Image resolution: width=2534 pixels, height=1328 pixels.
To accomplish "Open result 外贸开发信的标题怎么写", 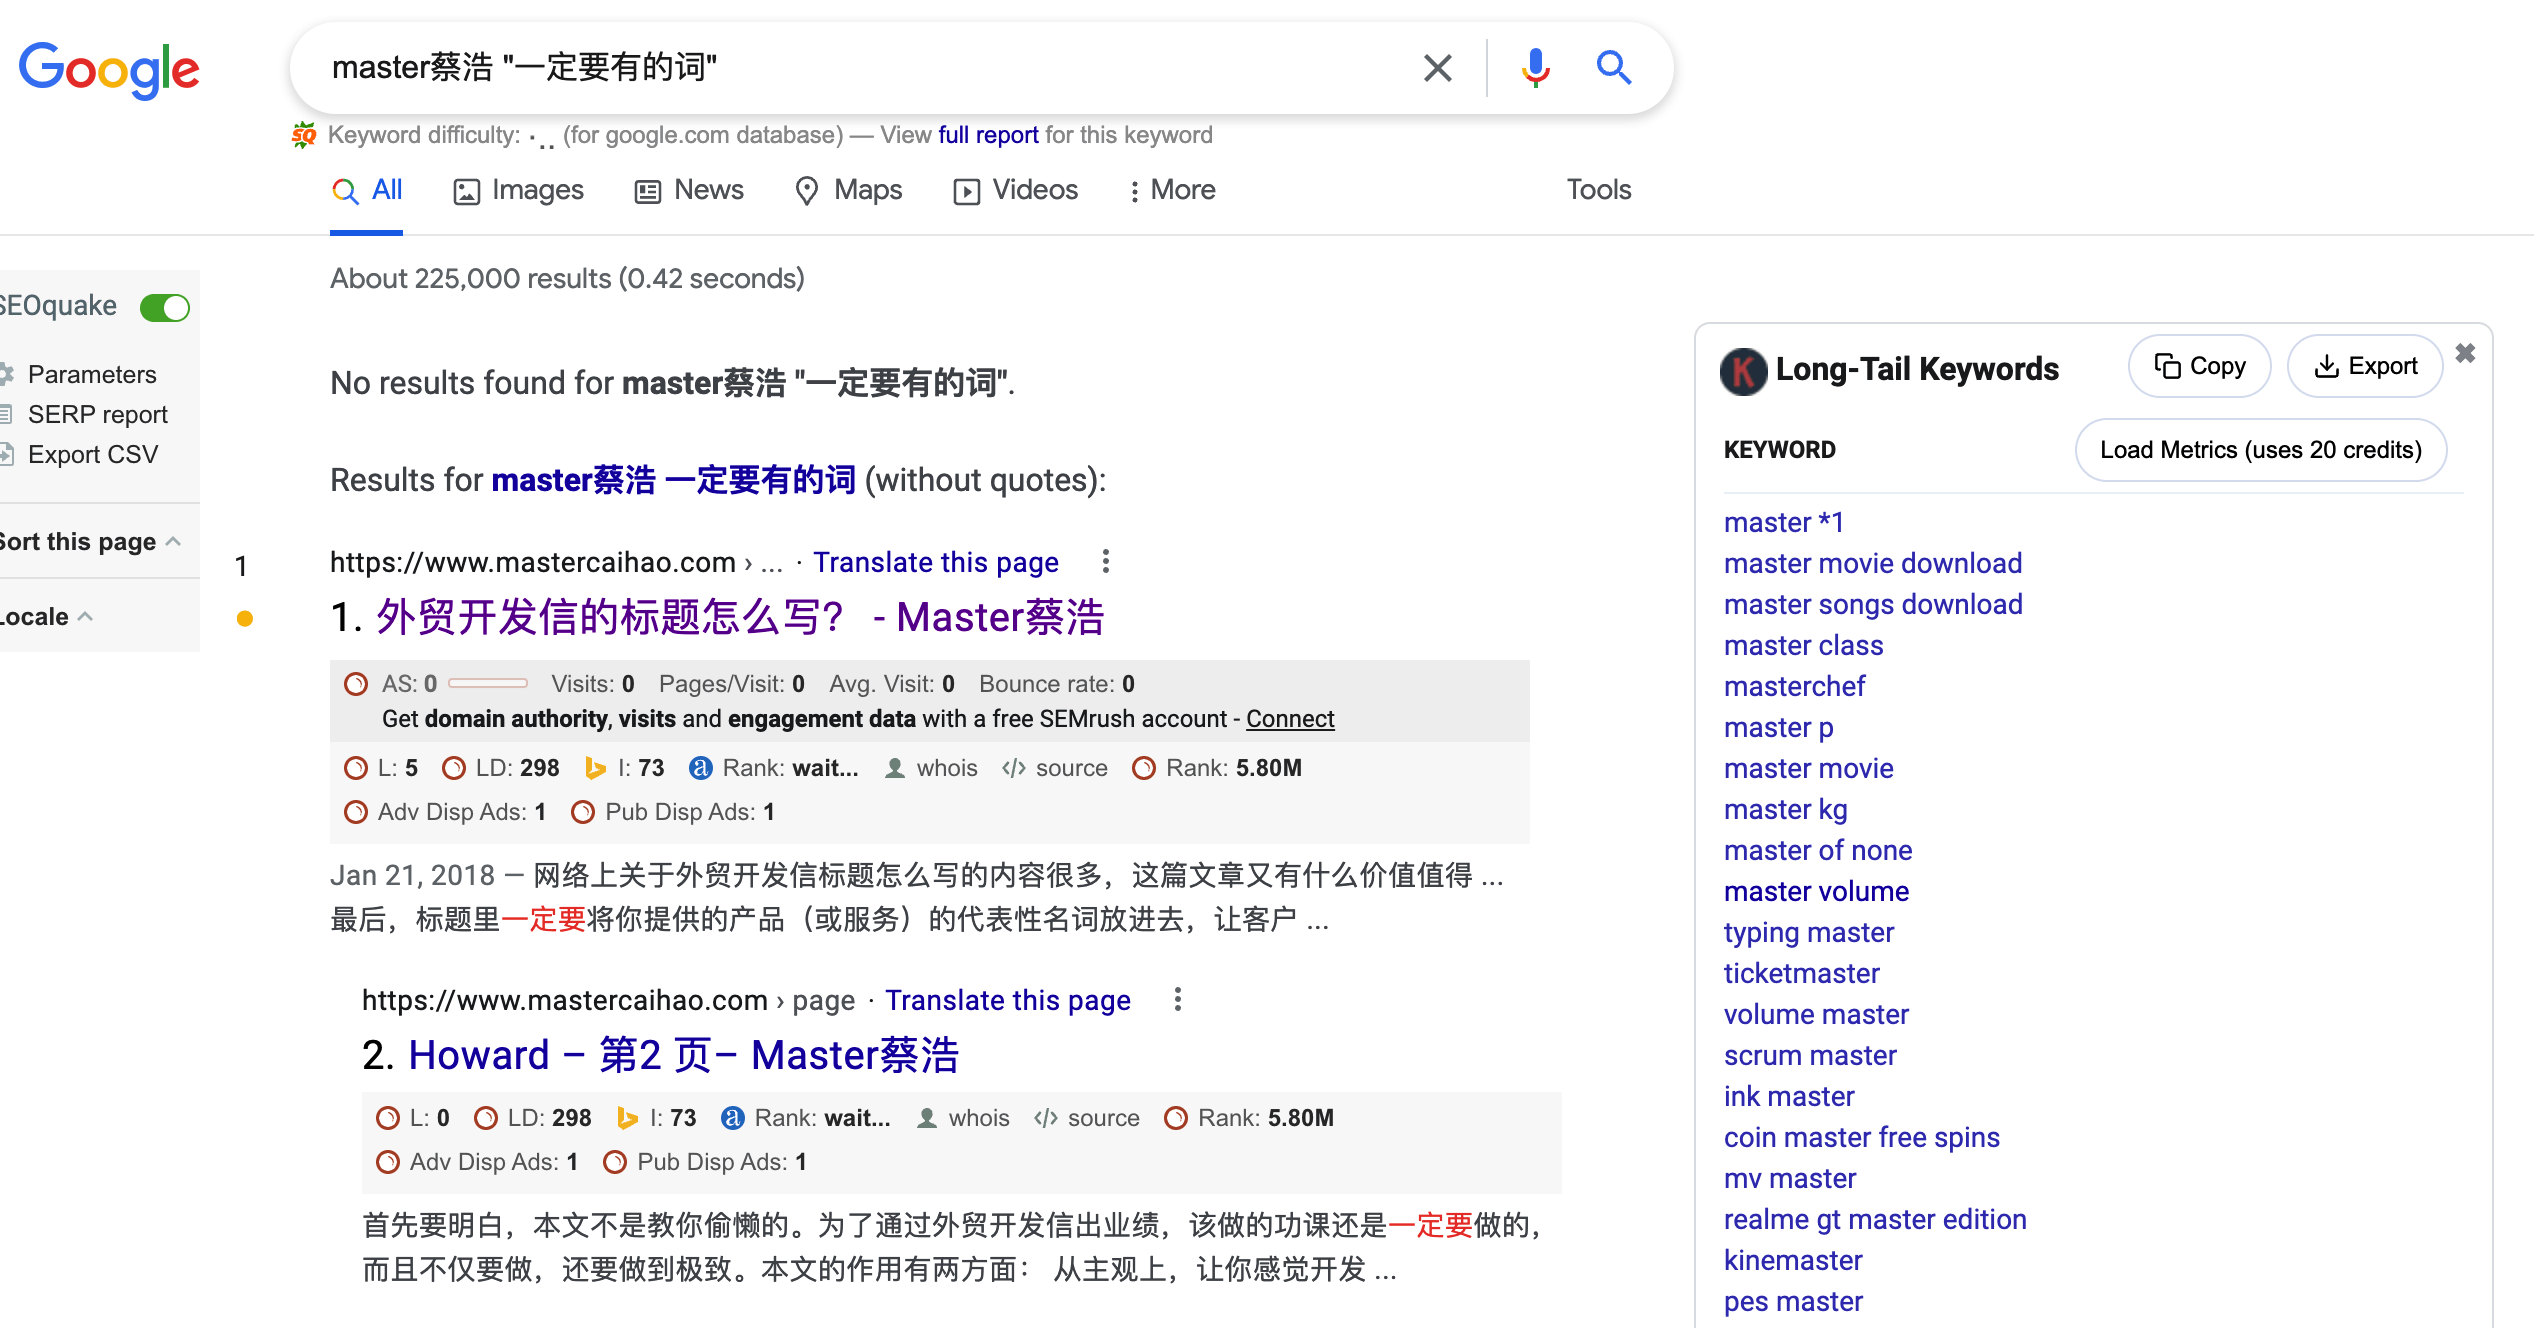I will coord(740,617).
